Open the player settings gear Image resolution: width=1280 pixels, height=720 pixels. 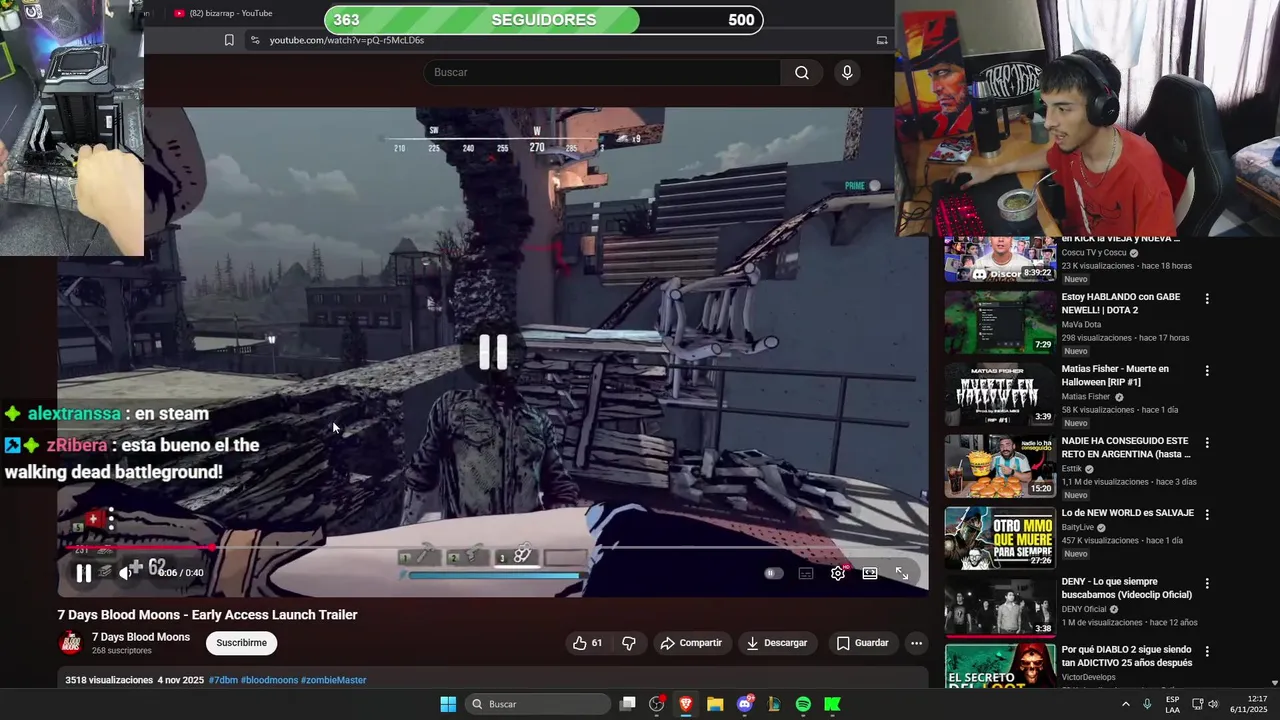coord(838,573)
